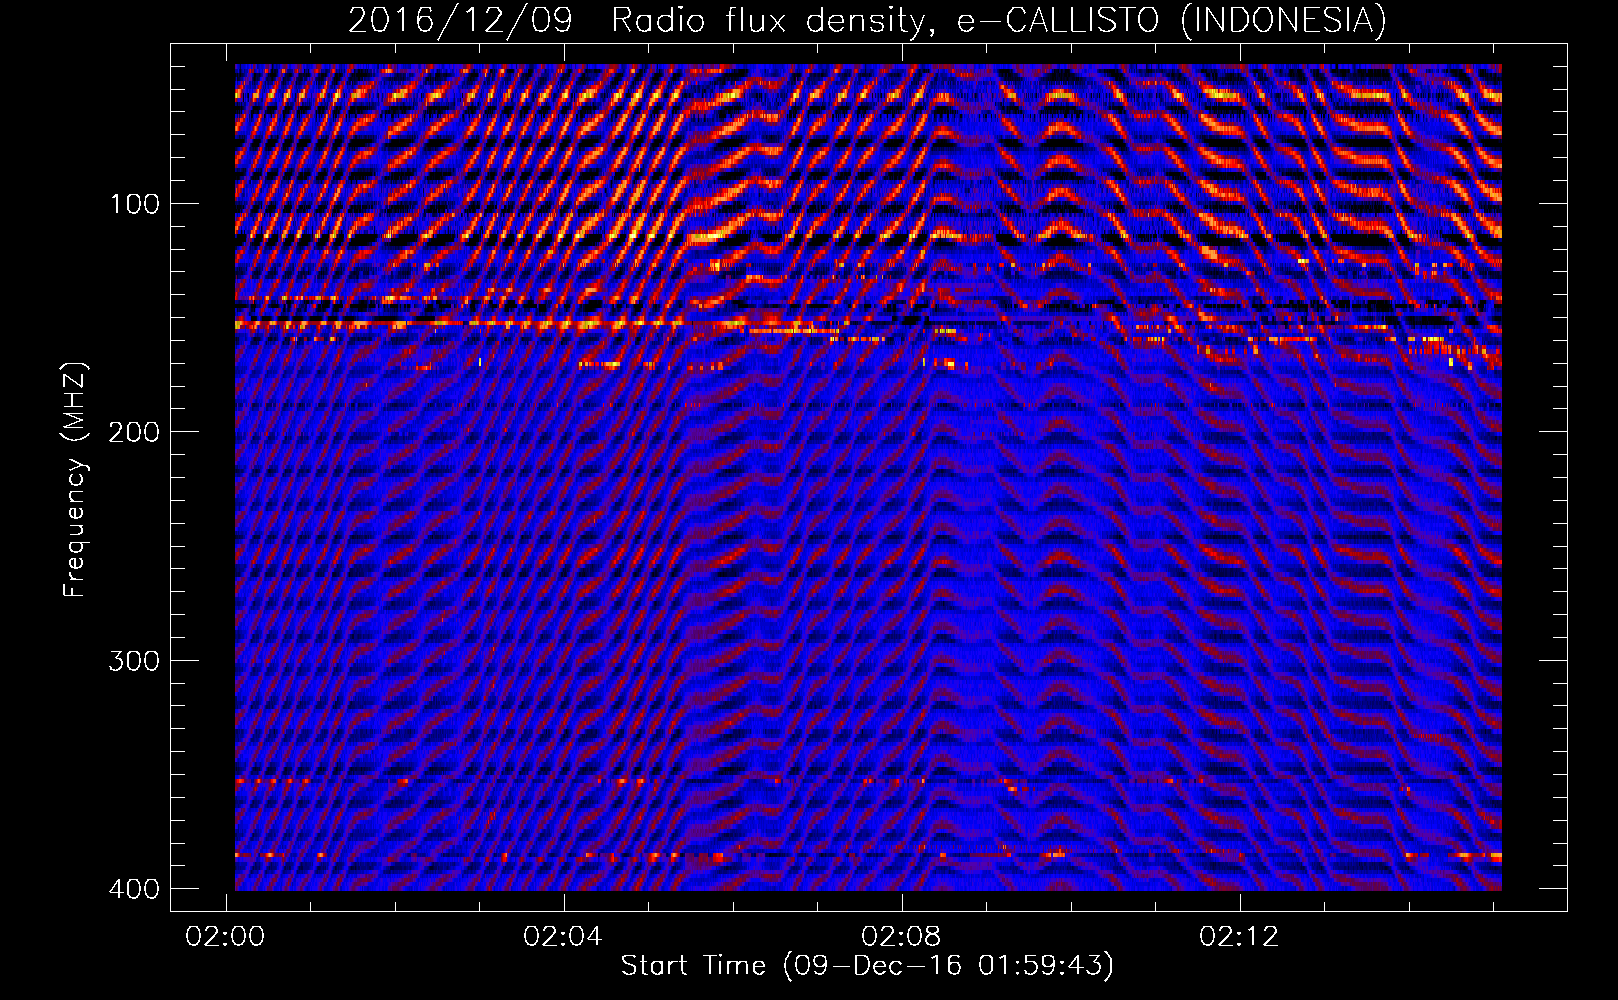Click the '02:04' time tick label
This screenshot has height=1000, width=1618.
pos(564,936)
